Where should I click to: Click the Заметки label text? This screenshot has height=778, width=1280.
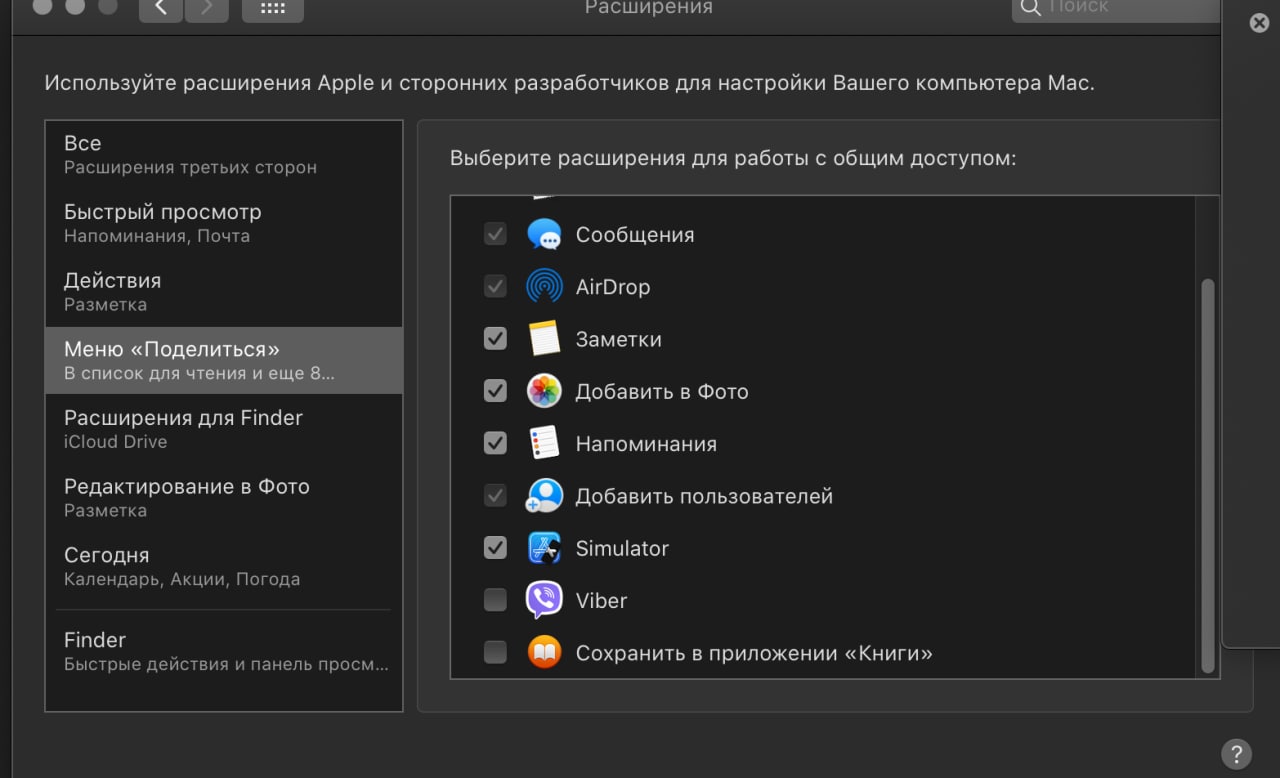pyautogui.click(x=619, y=339)
